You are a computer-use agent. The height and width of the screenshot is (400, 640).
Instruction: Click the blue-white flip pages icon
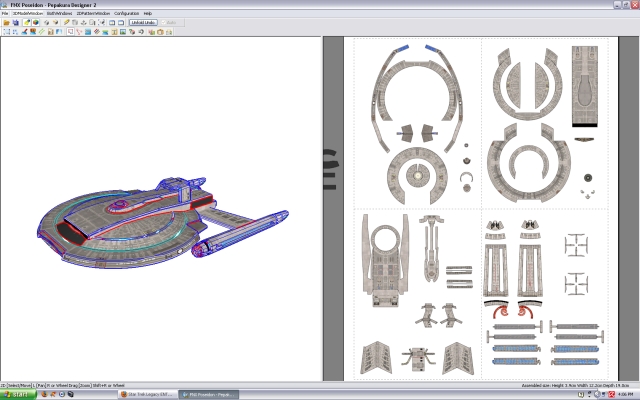coord(59,31)
